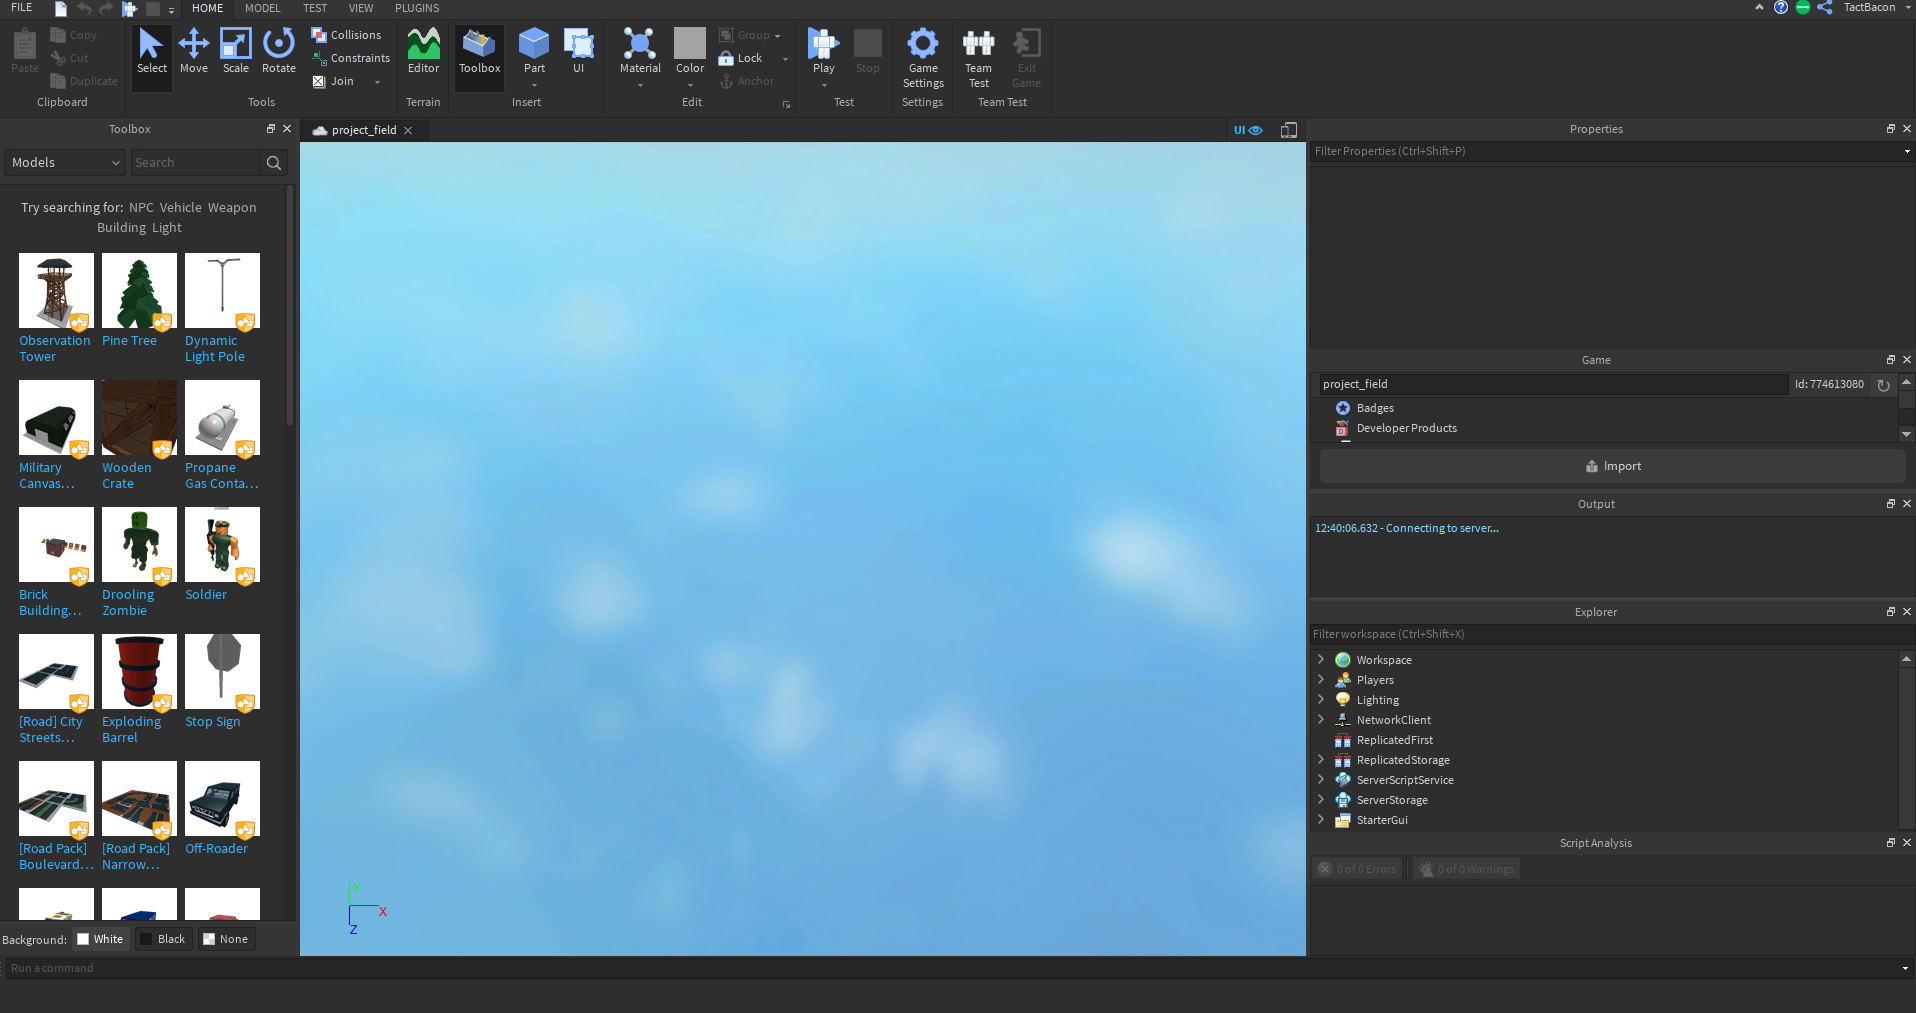Open Game Settings

pos(922,57)
